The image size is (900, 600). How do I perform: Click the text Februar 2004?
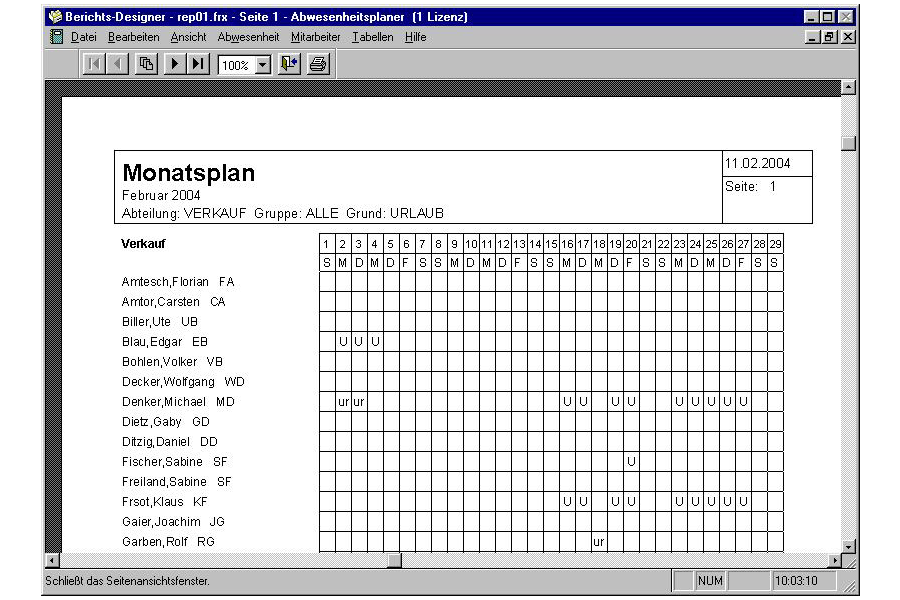[161, 195]
